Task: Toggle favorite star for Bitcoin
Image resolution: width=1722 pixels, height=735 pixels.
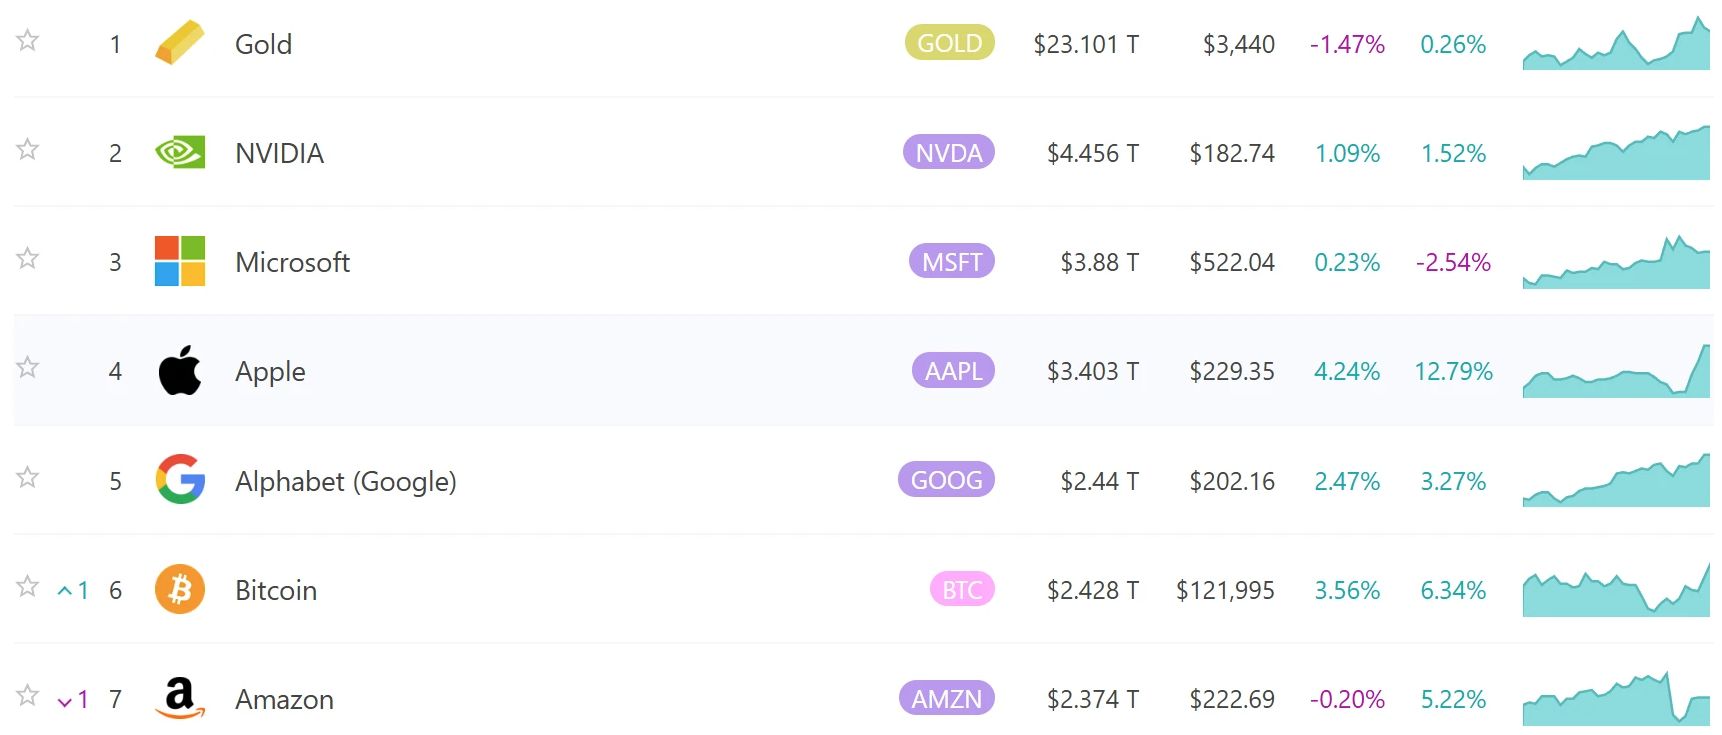Action: (28, 586)
